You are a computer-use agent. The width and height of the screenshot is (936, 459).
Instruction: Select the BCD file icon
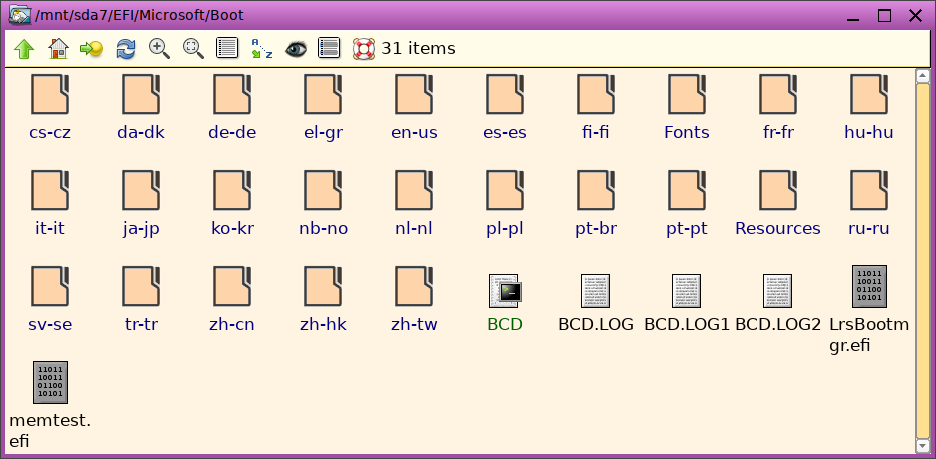point(505,291)
